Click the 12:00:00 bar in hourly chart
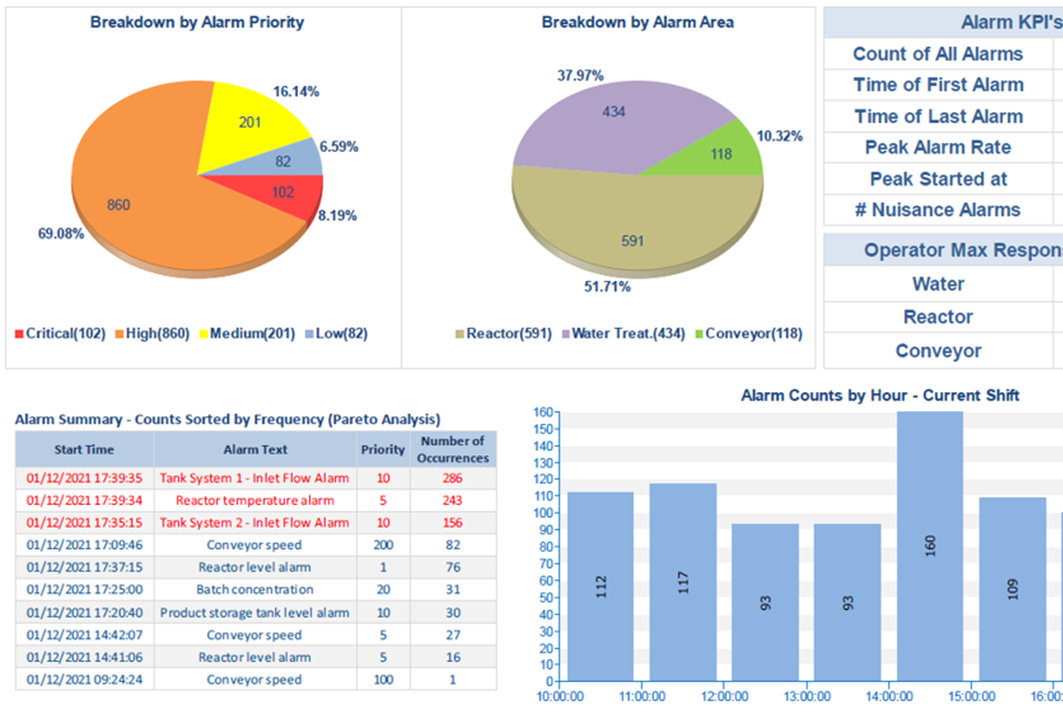This screenshot has height=709, width=1063. pyautogui.click(x=765, y=603)
